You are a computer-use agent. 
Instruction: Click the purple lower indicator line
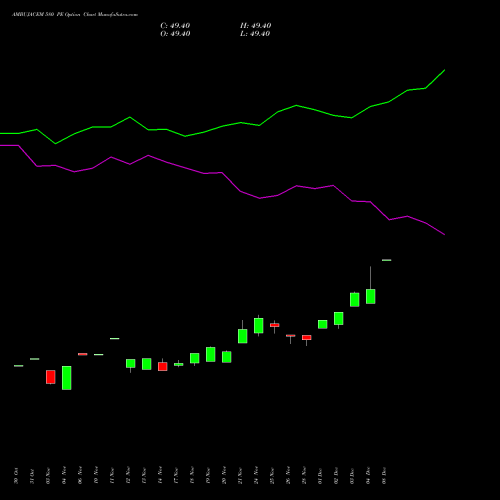coord(222,173)
